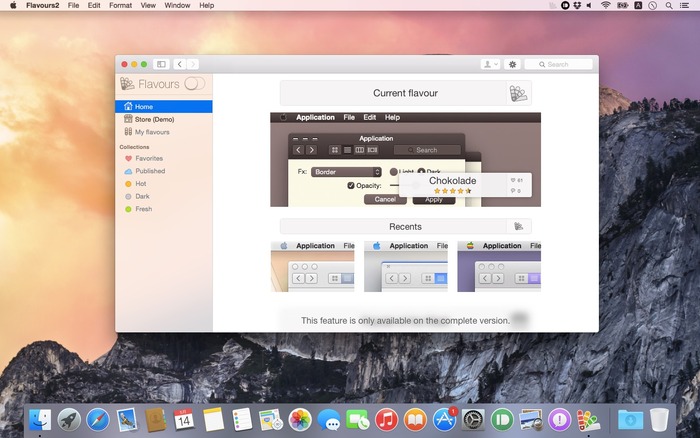Open Contacts from the dock
Screen dimensions: 700x438
(x=155, y=420)
